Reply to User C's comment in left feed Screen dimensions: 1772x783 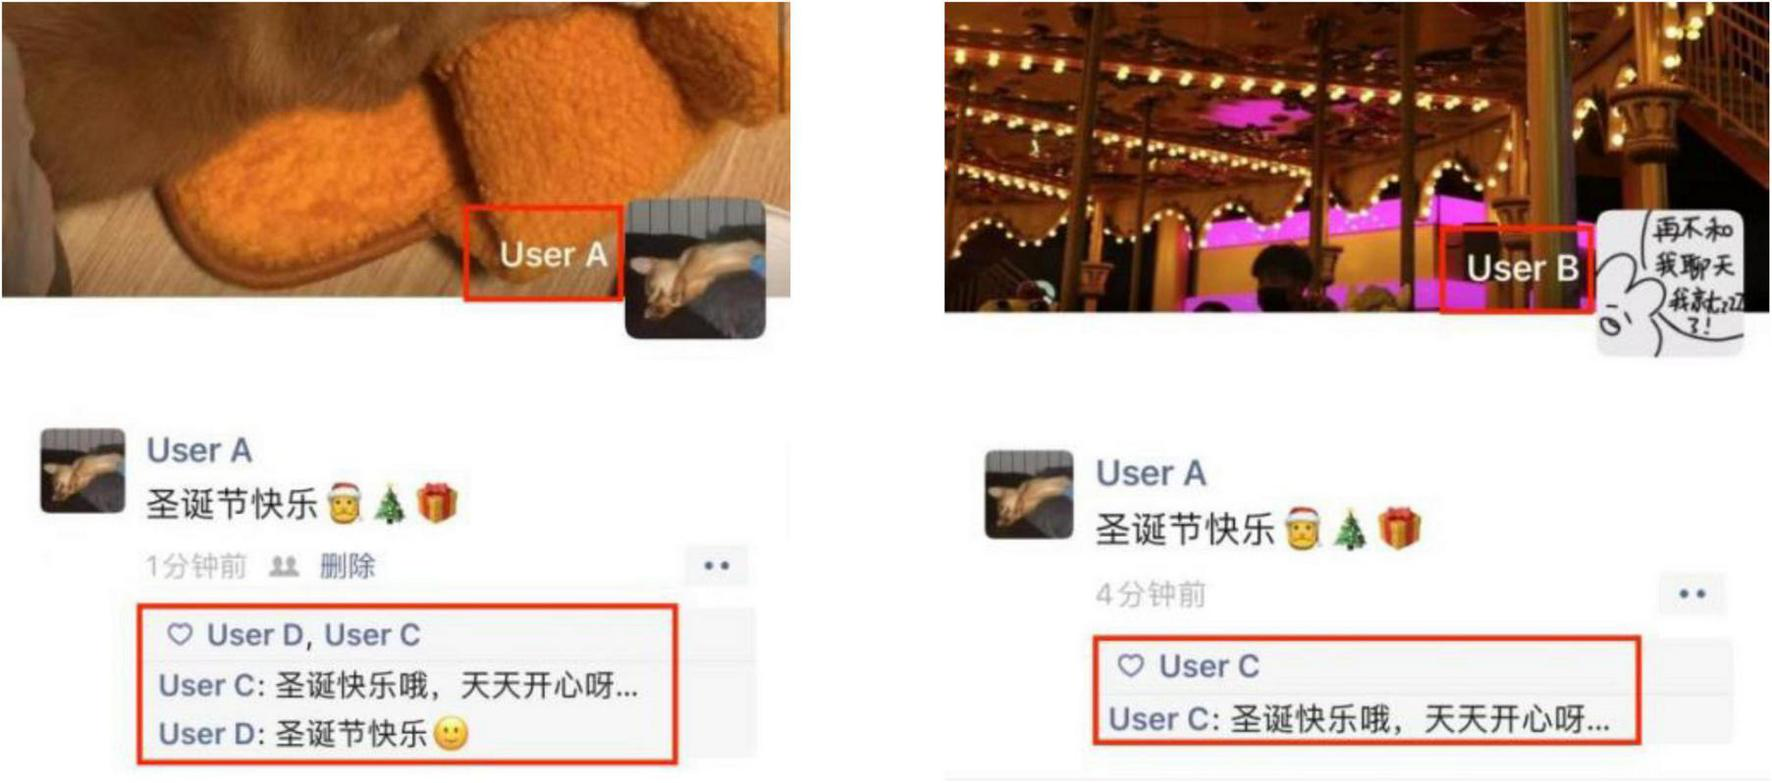(398, 686)
